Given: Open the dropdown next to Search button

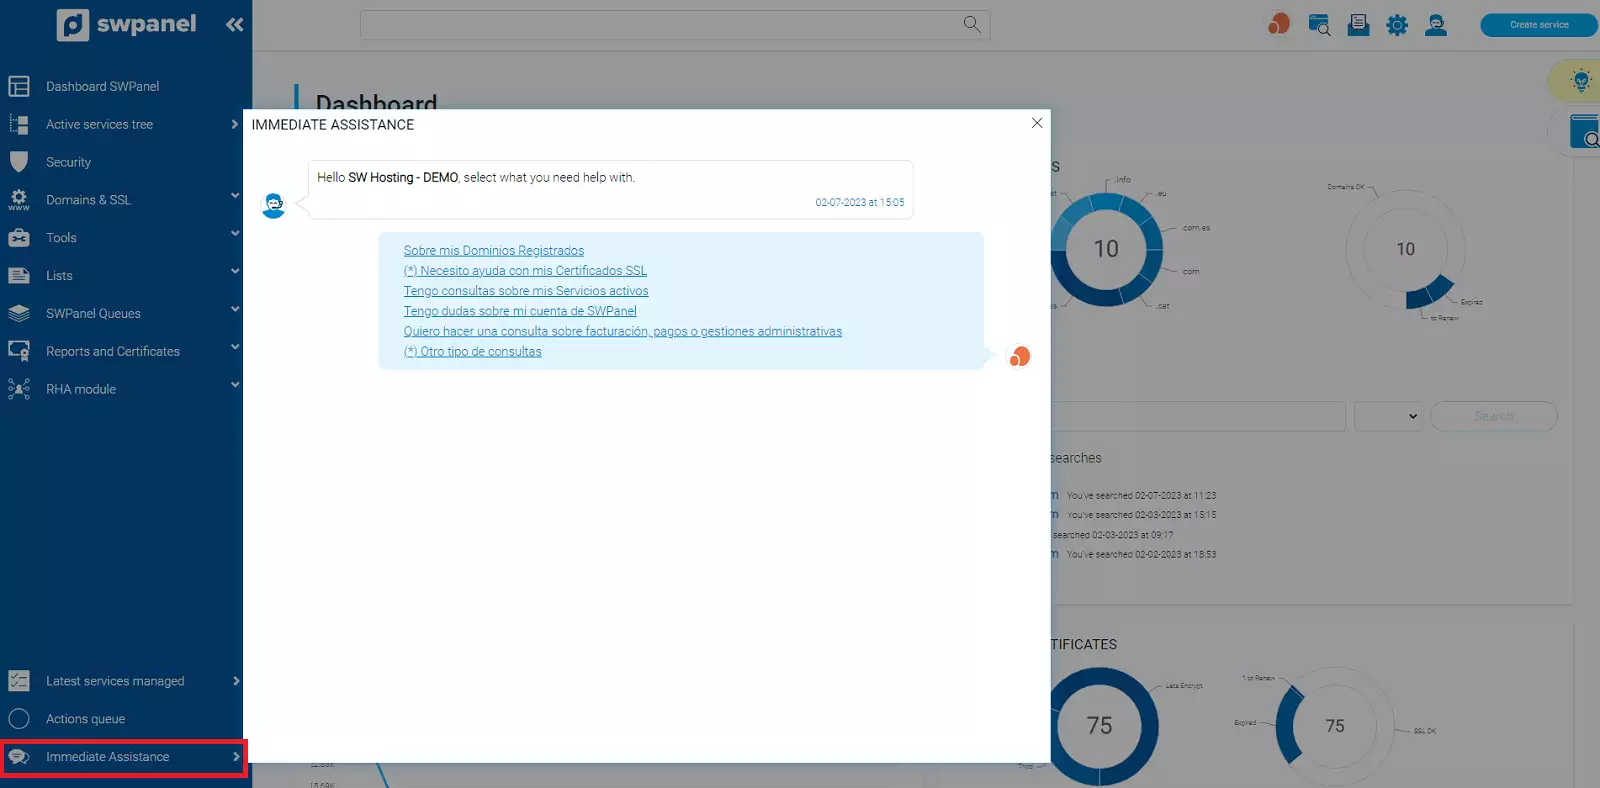Looking at the screenshot, I should coord(1387,416).
